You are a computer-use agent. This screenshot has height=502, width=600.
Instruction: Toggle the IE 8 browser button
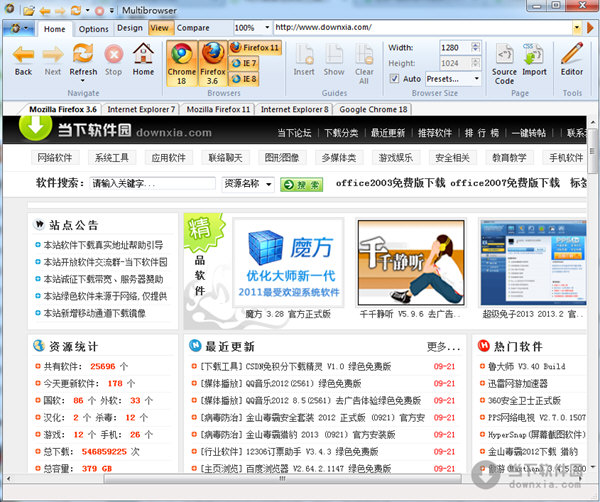[x=244, y=79]
